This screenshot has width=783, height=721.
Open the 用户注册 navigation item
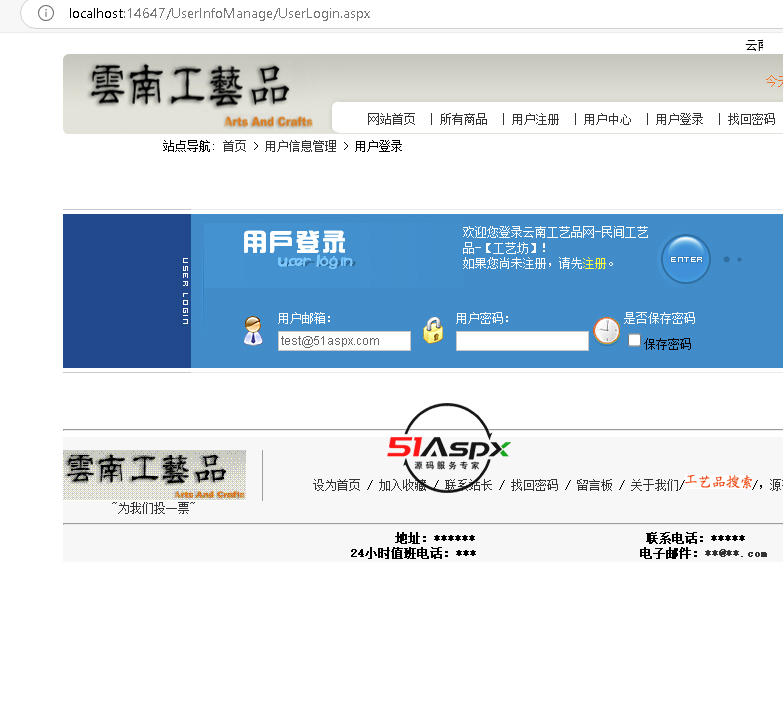click(x=535, y=119)
